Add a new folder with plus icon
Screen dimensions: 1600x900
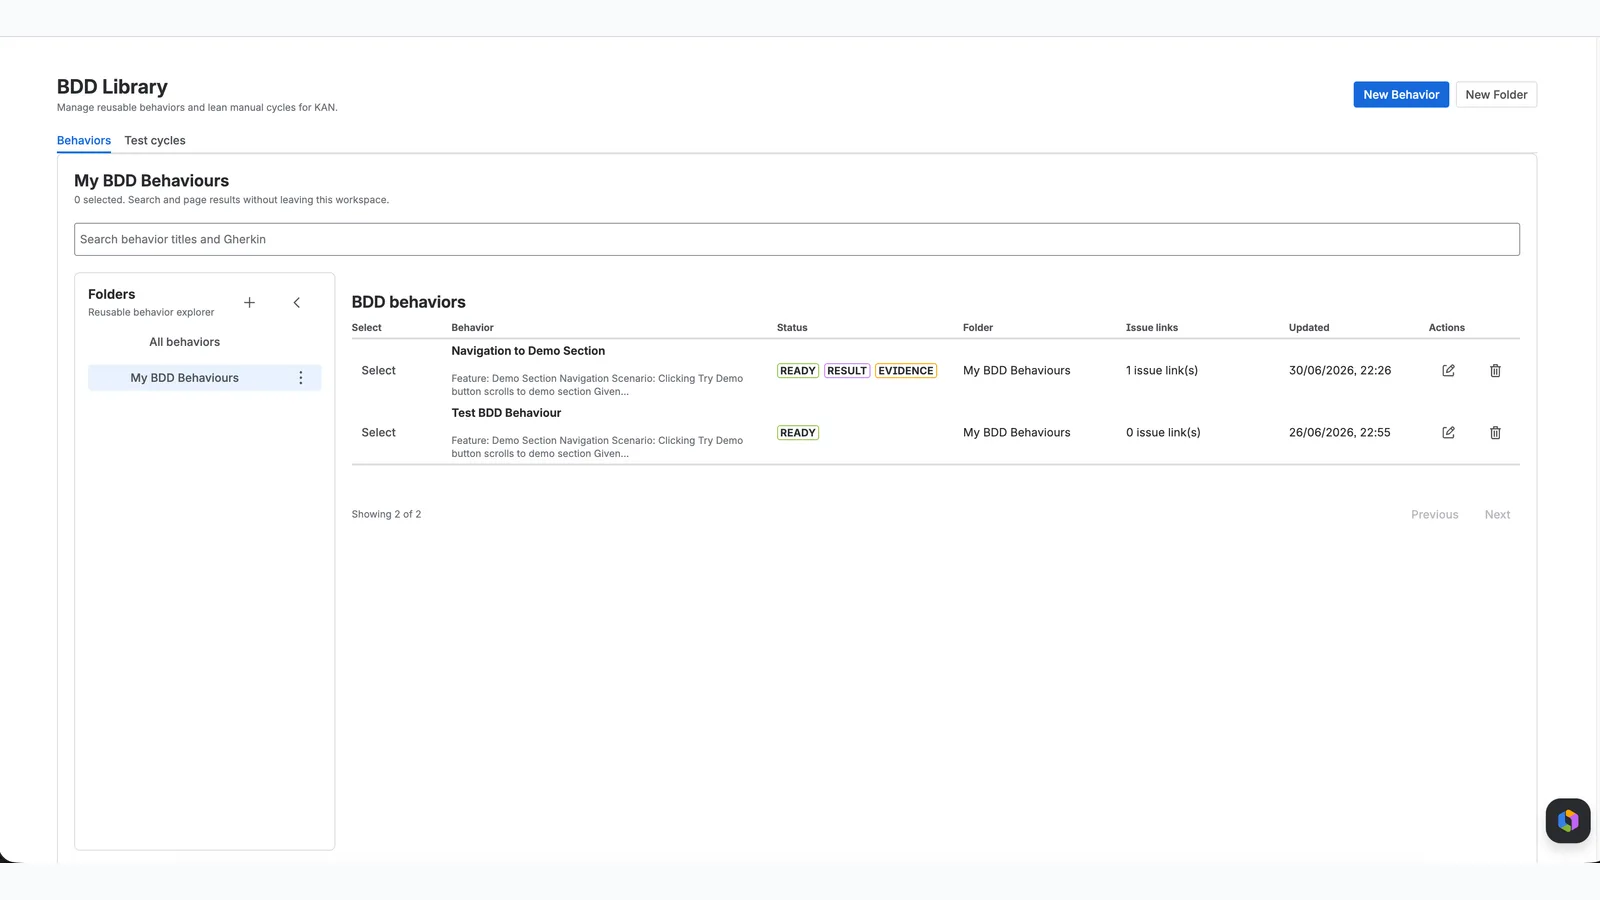click(x=249, y=302)
